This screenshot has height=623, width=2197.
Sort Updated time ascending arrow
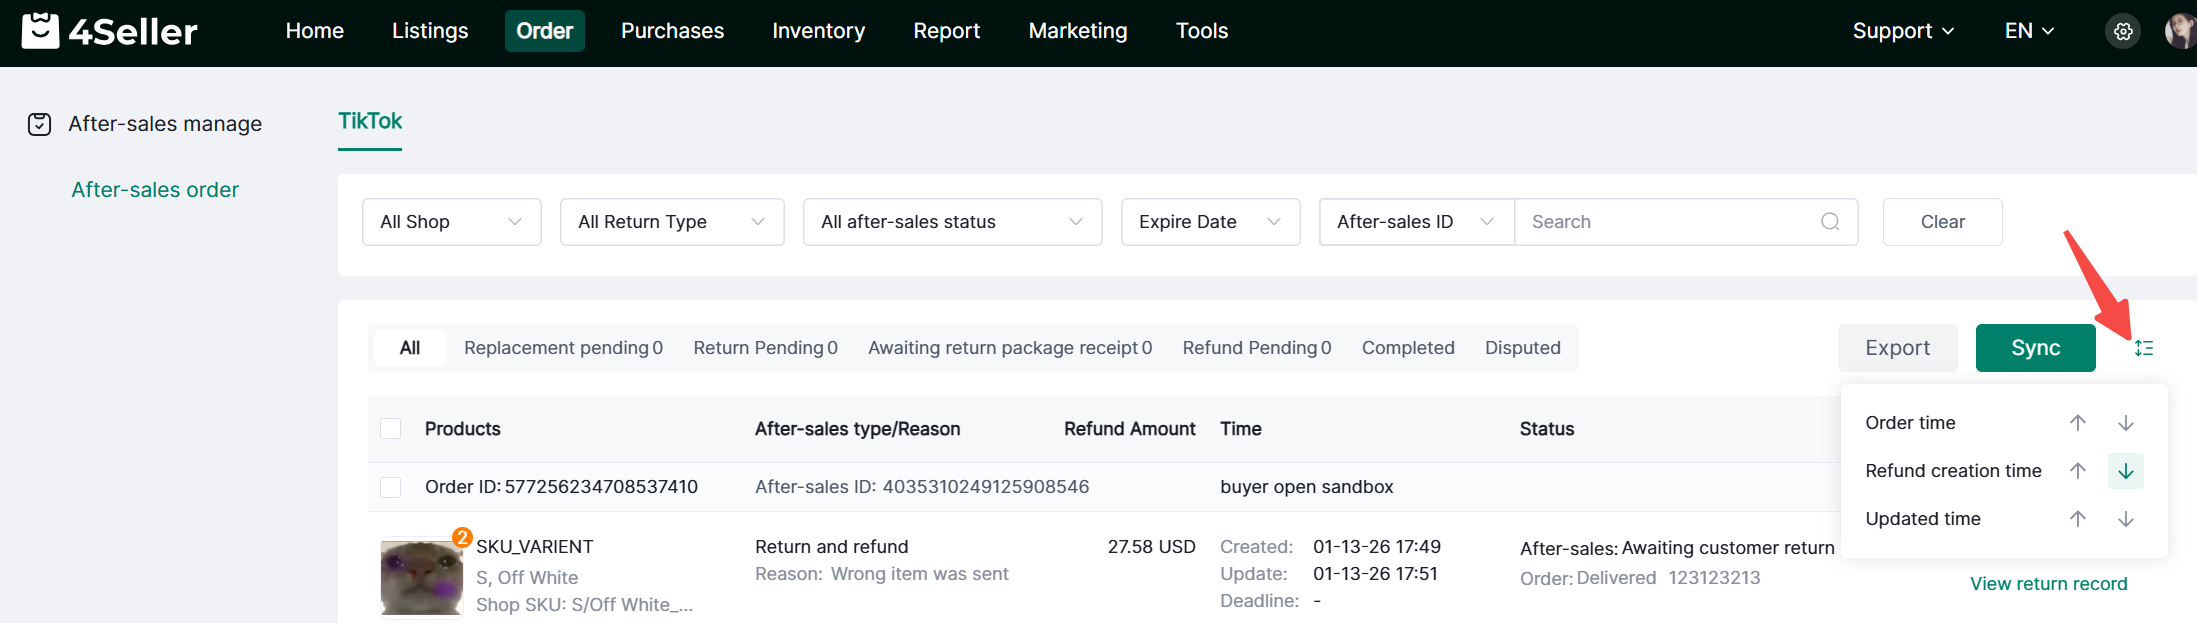pyautogui.click(x=2077, y=519)
